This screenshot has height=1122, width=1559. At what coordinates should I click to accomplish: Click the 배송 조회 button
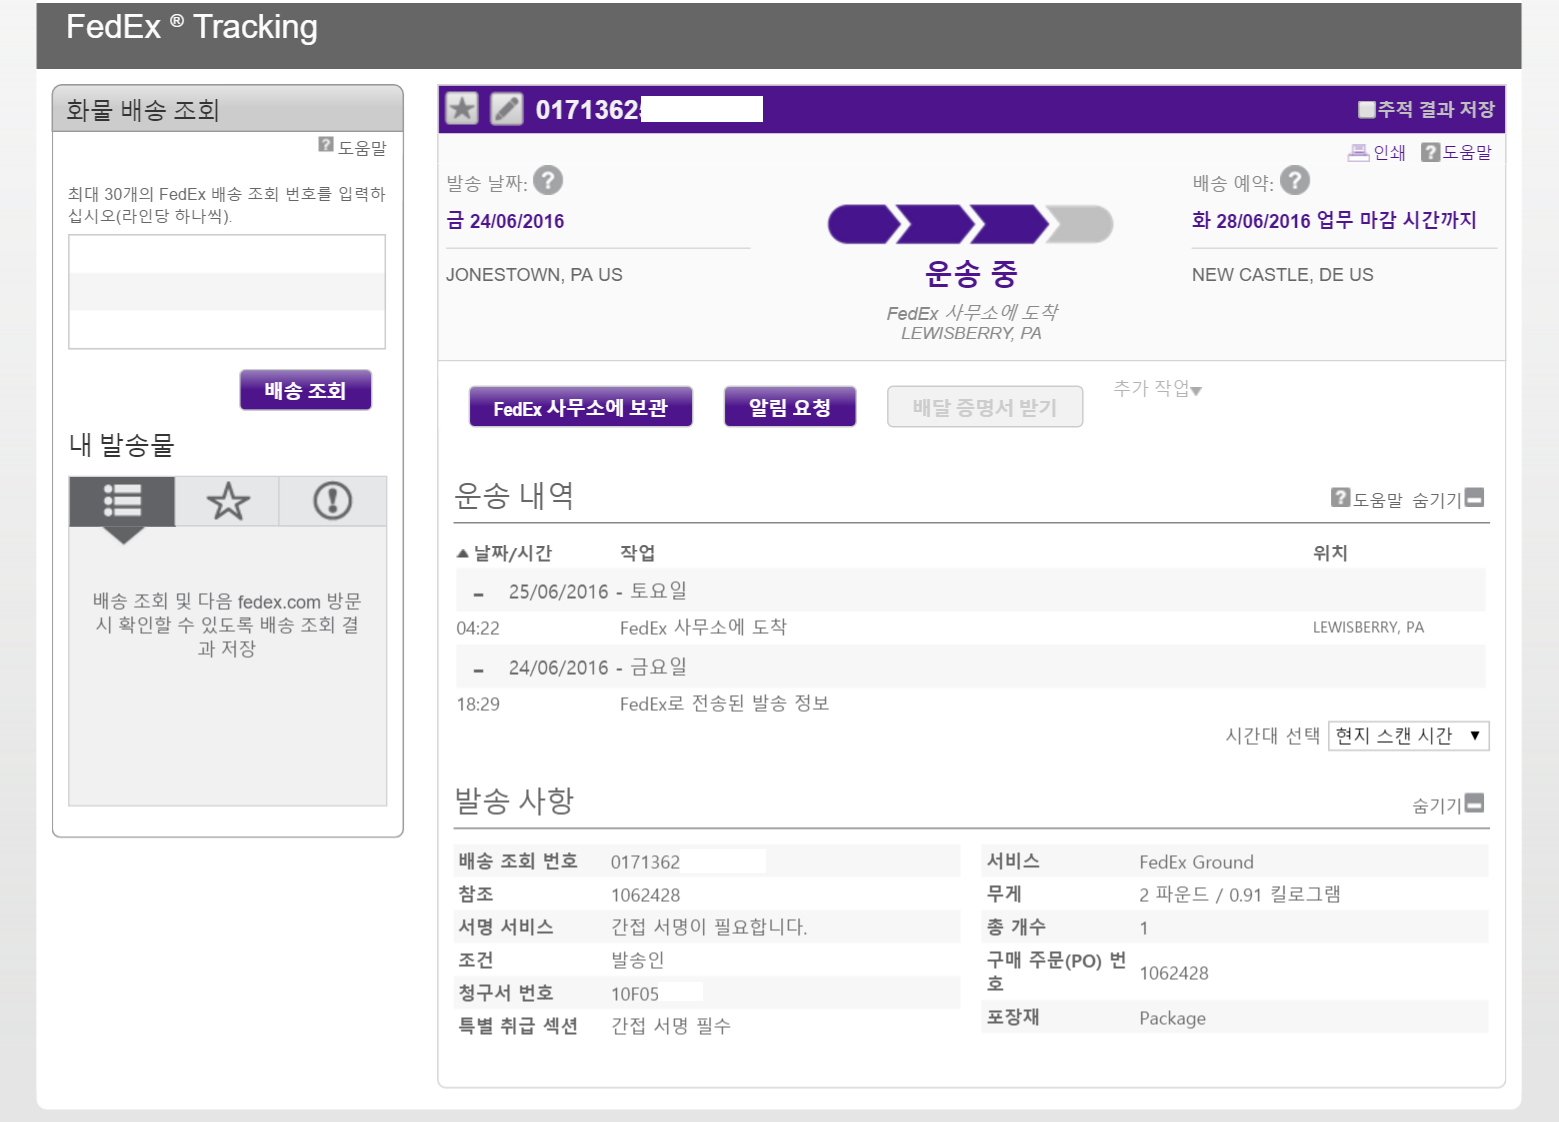click(x=305, y=390)
